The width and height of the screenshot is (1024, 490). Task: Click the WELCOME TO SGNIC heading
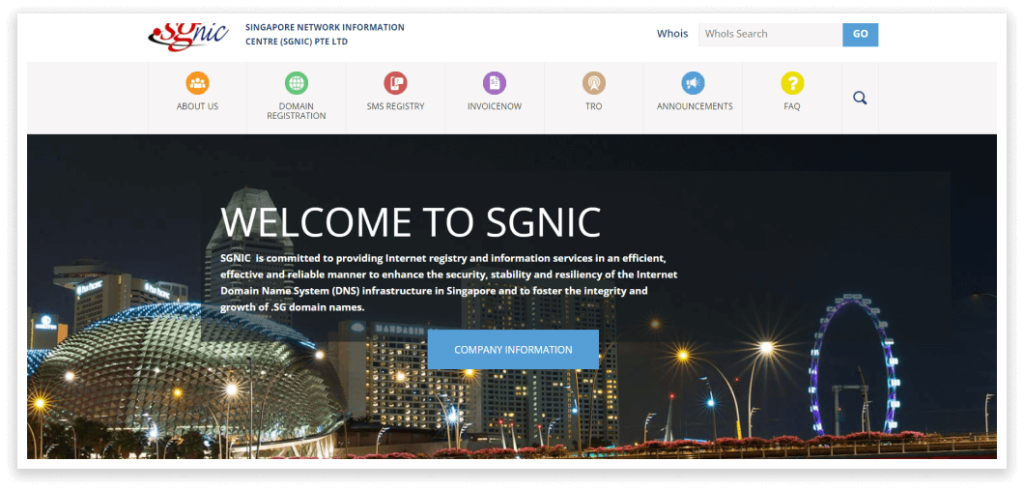(411, 222)
